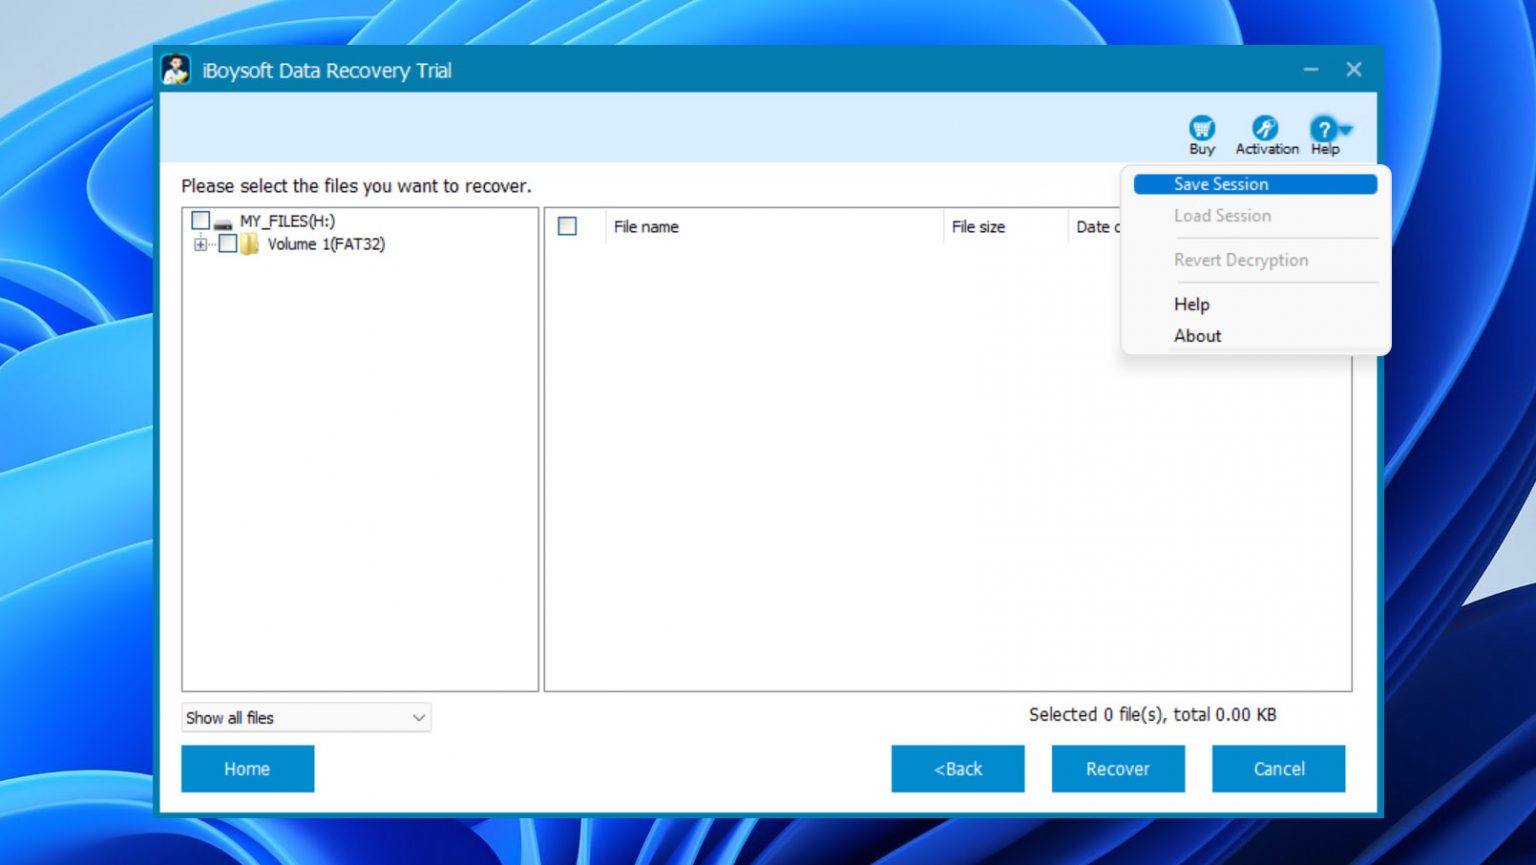Open the Show all files dropdown

[x=305, y=717]
